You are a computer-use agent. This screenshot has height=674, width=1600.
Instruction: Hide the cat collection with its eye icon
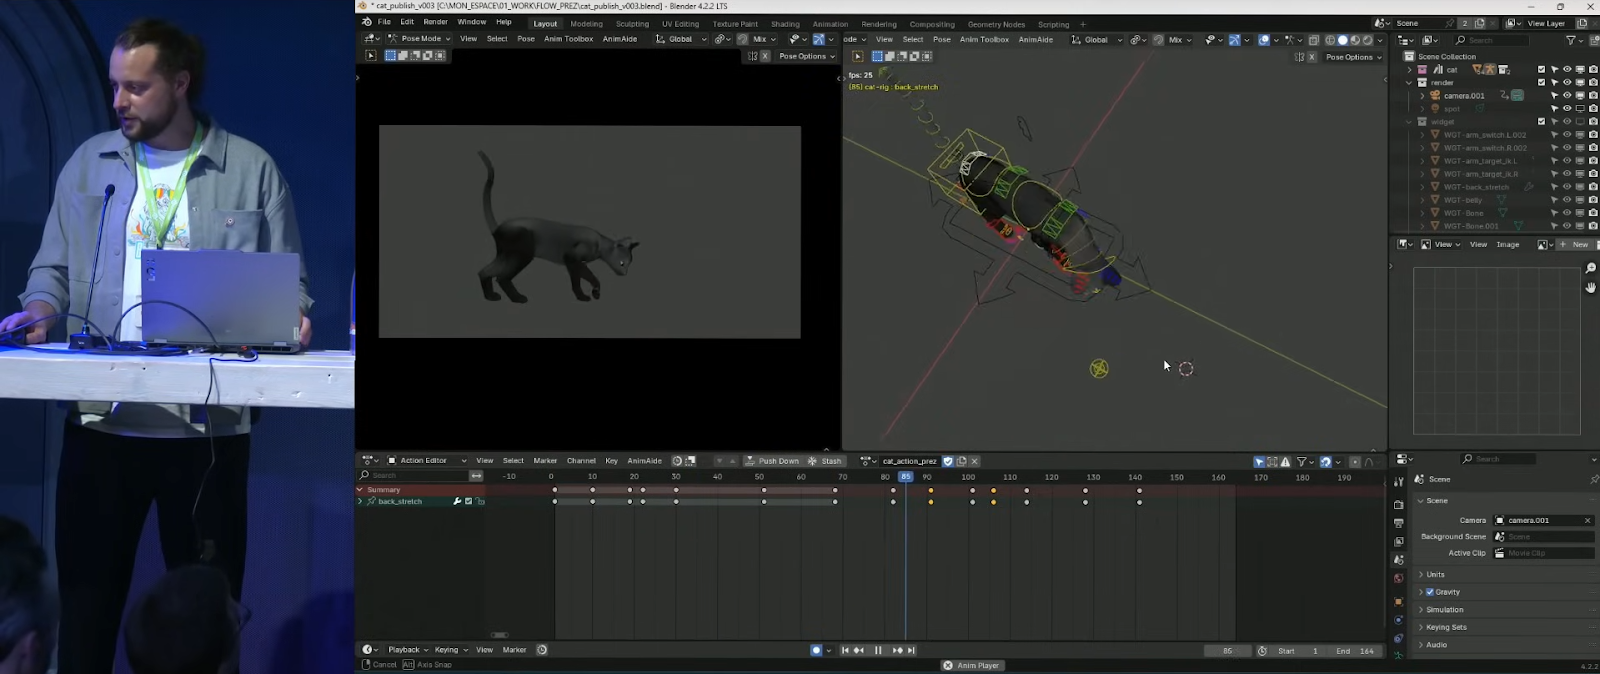(1567, 70)
